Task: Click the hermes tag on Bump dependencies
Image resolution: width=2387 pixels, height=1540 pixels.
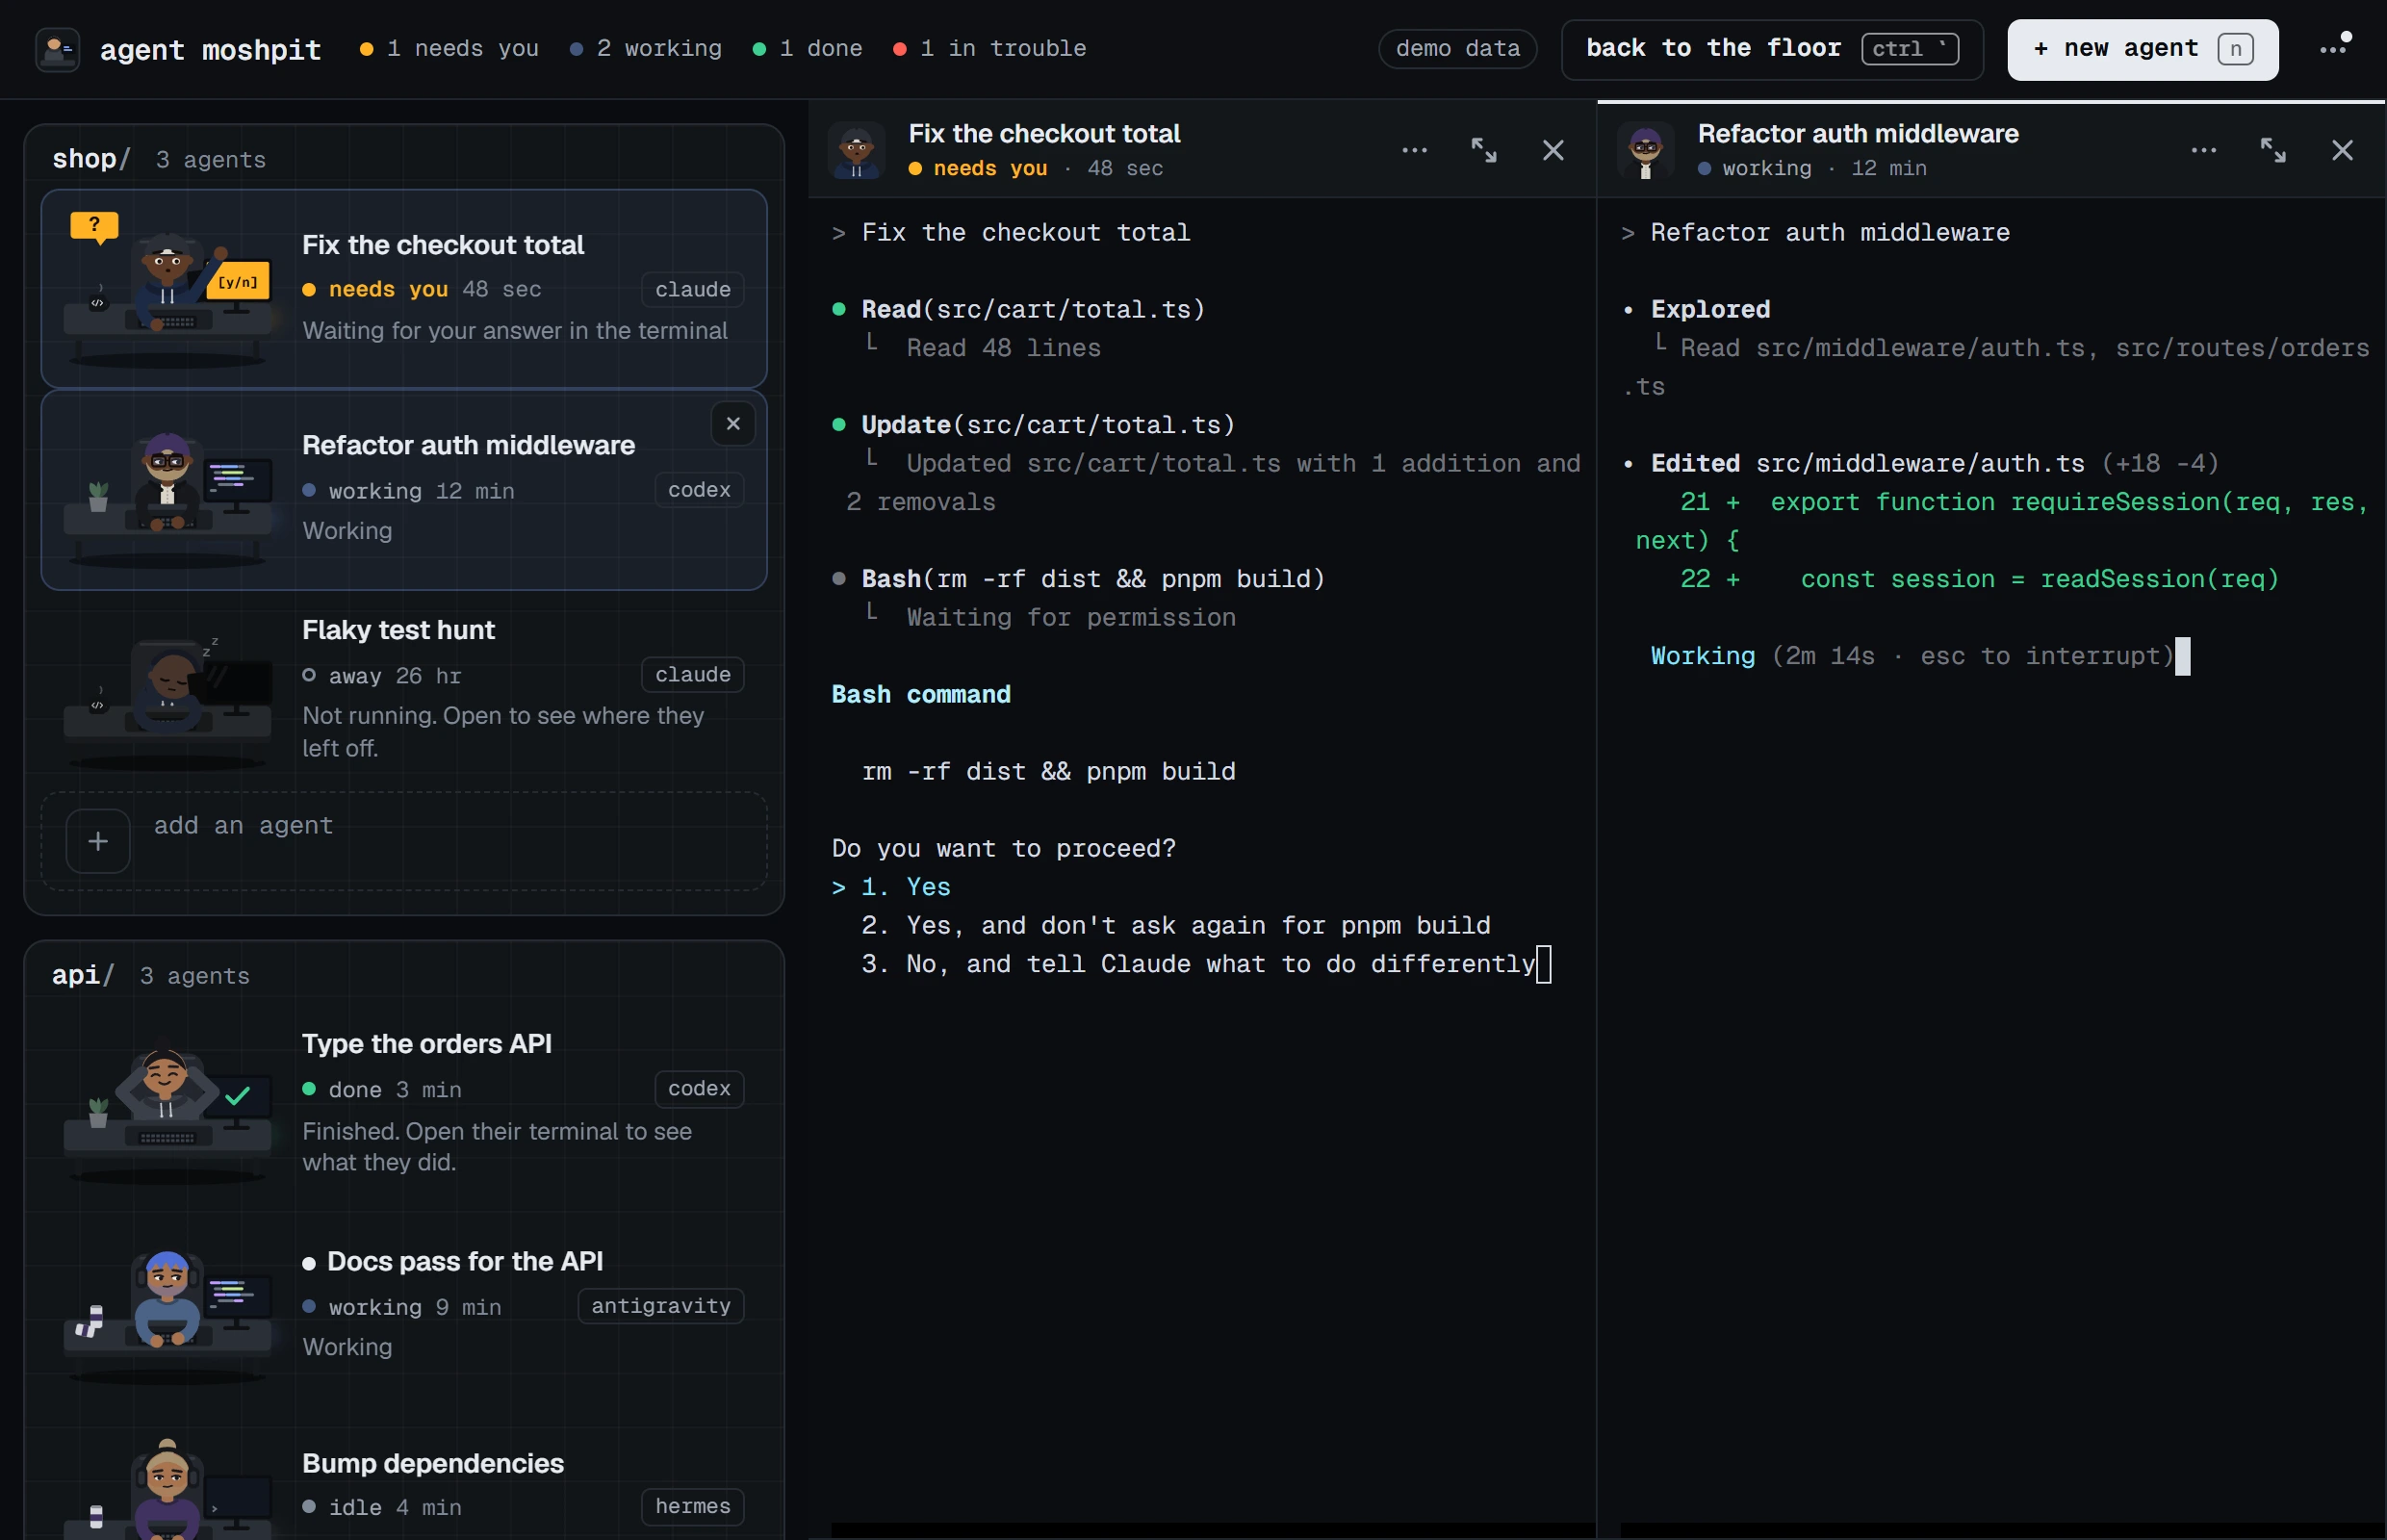Action: point(693,1506)
